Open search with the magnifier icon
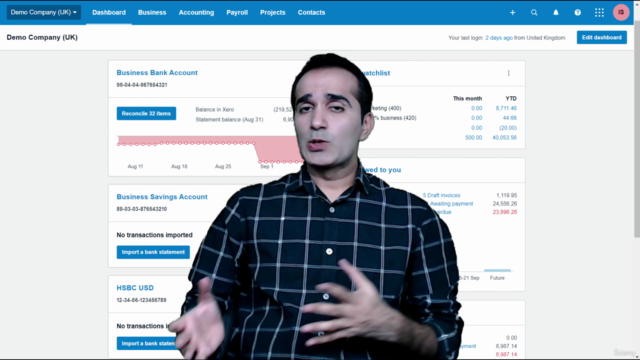Viewport: 640px width, 360px height. 534,13
